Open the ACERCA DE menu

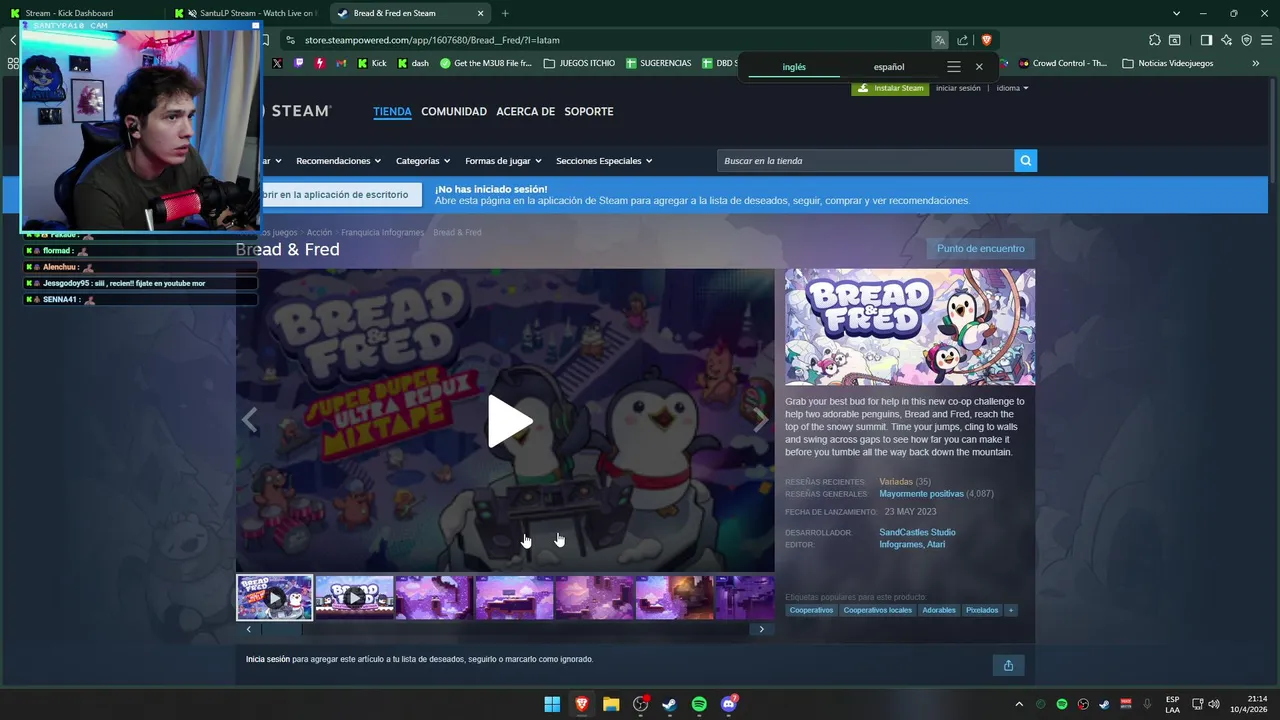525,111
